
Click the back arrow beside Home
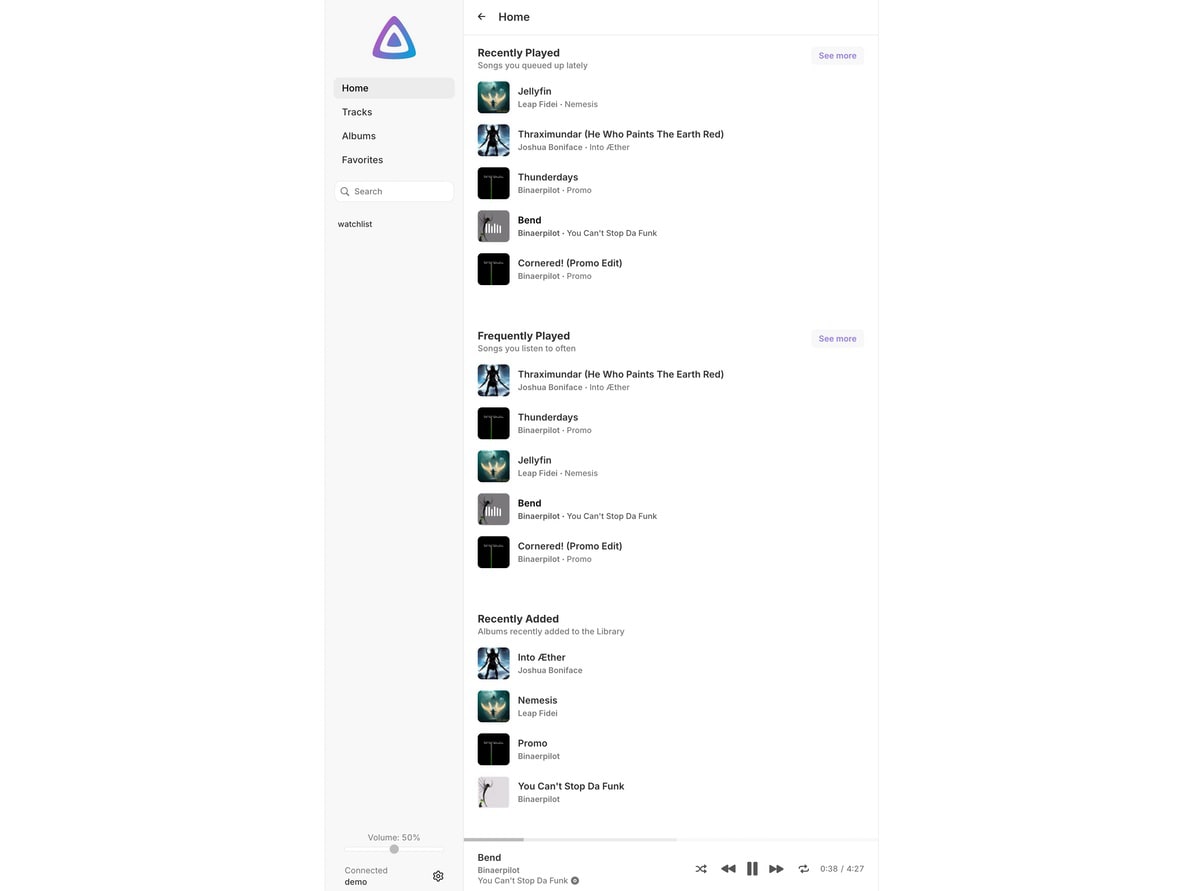click(482, 17)
